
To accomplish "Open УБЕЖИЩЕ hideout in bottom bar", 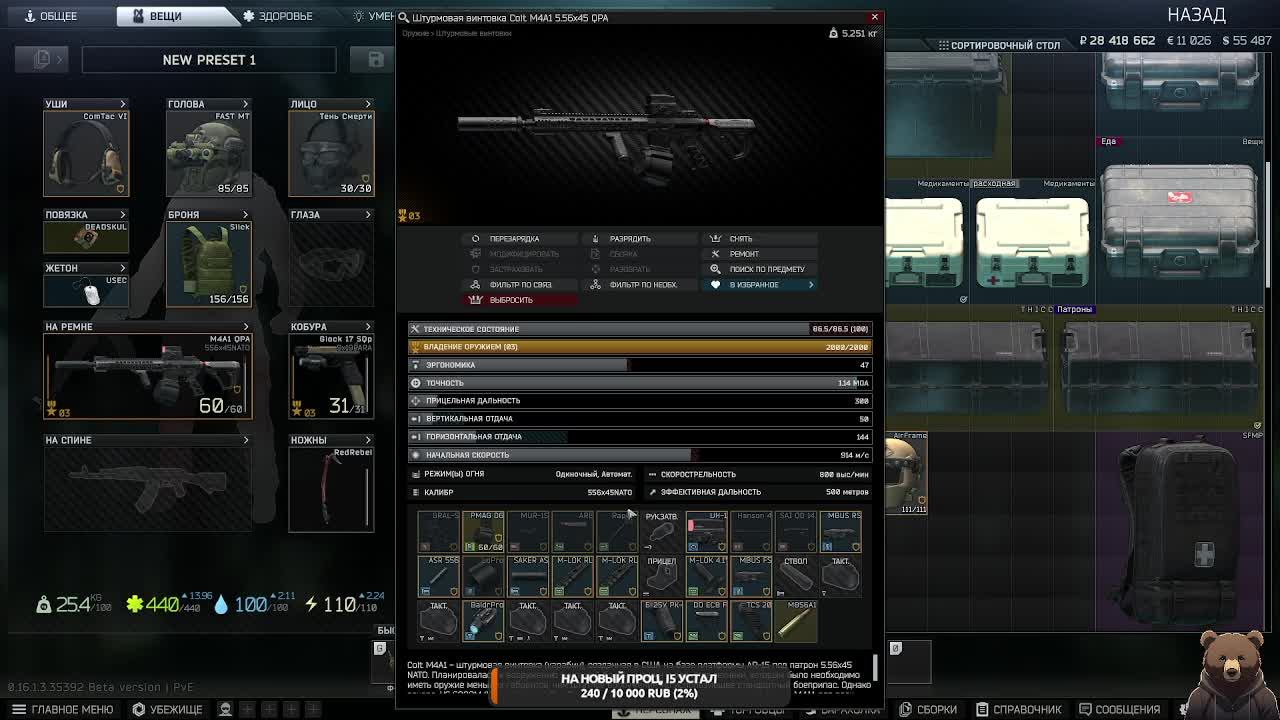I will (170, 709).
